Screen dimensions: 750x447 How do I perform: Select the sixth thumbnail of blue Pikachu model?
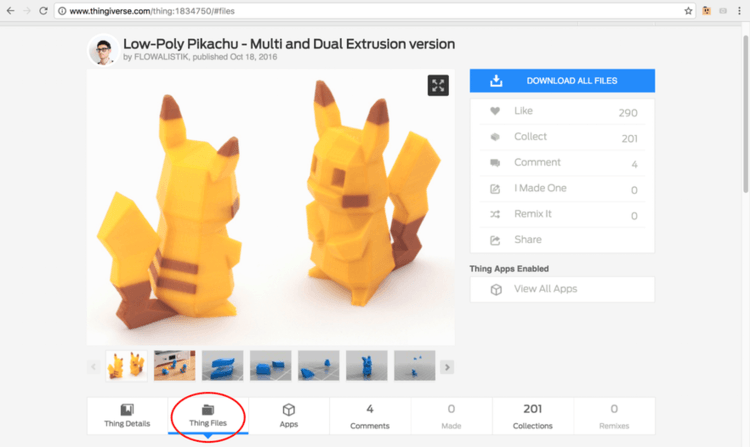[x=367, y=366]
